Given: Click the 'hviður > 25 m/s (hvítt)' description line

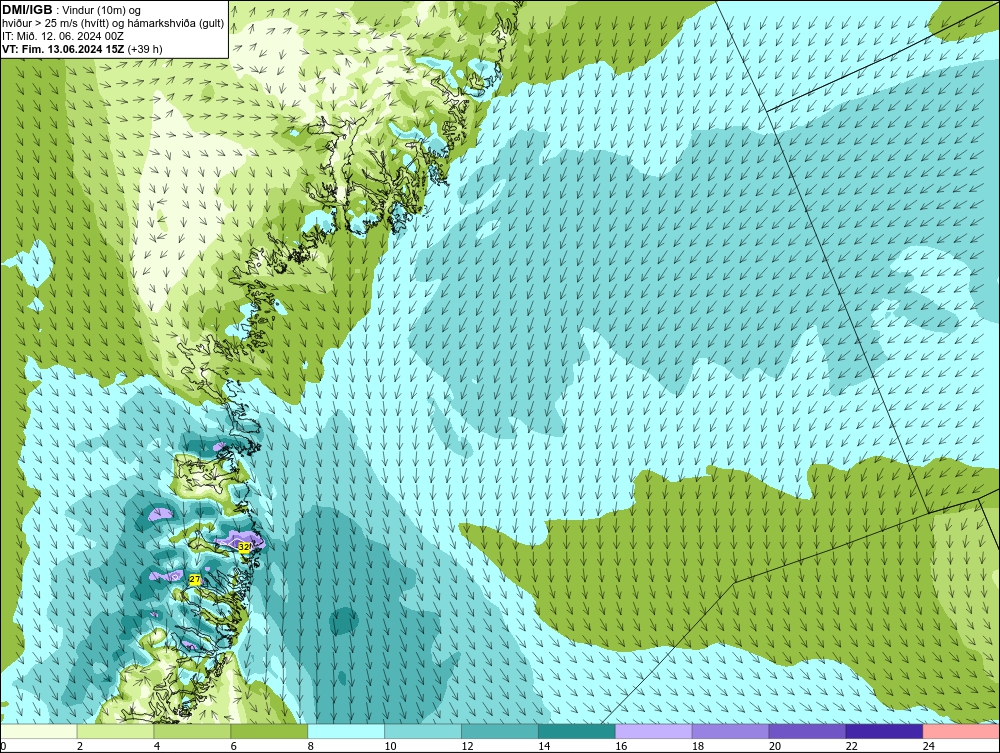Looking at the screenshot, I should point(113,24).
